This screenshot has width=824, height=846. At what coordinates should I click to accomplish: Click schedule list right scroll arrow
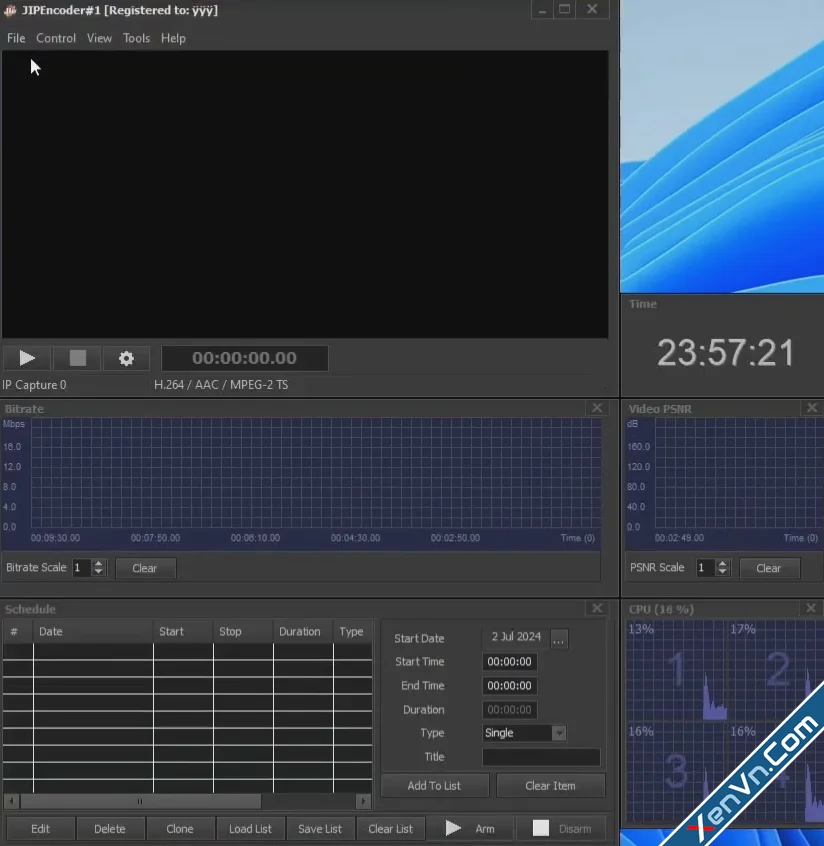(x=364, y=801)
